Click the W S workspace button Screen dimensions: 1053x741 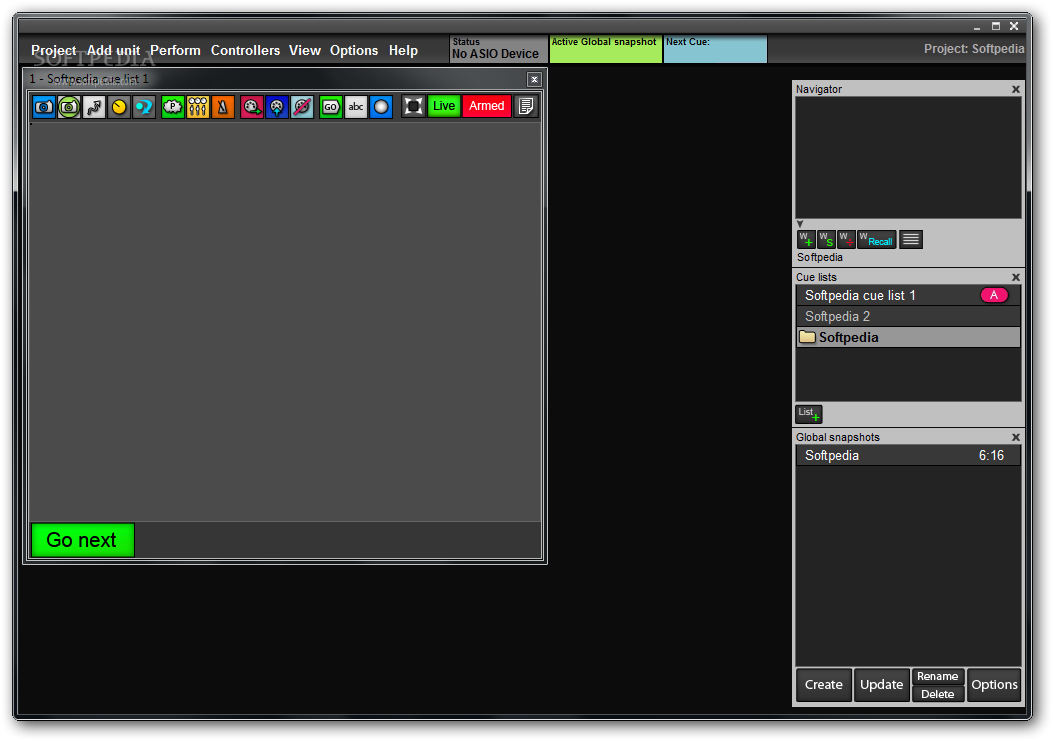click(x=826, y=239)
